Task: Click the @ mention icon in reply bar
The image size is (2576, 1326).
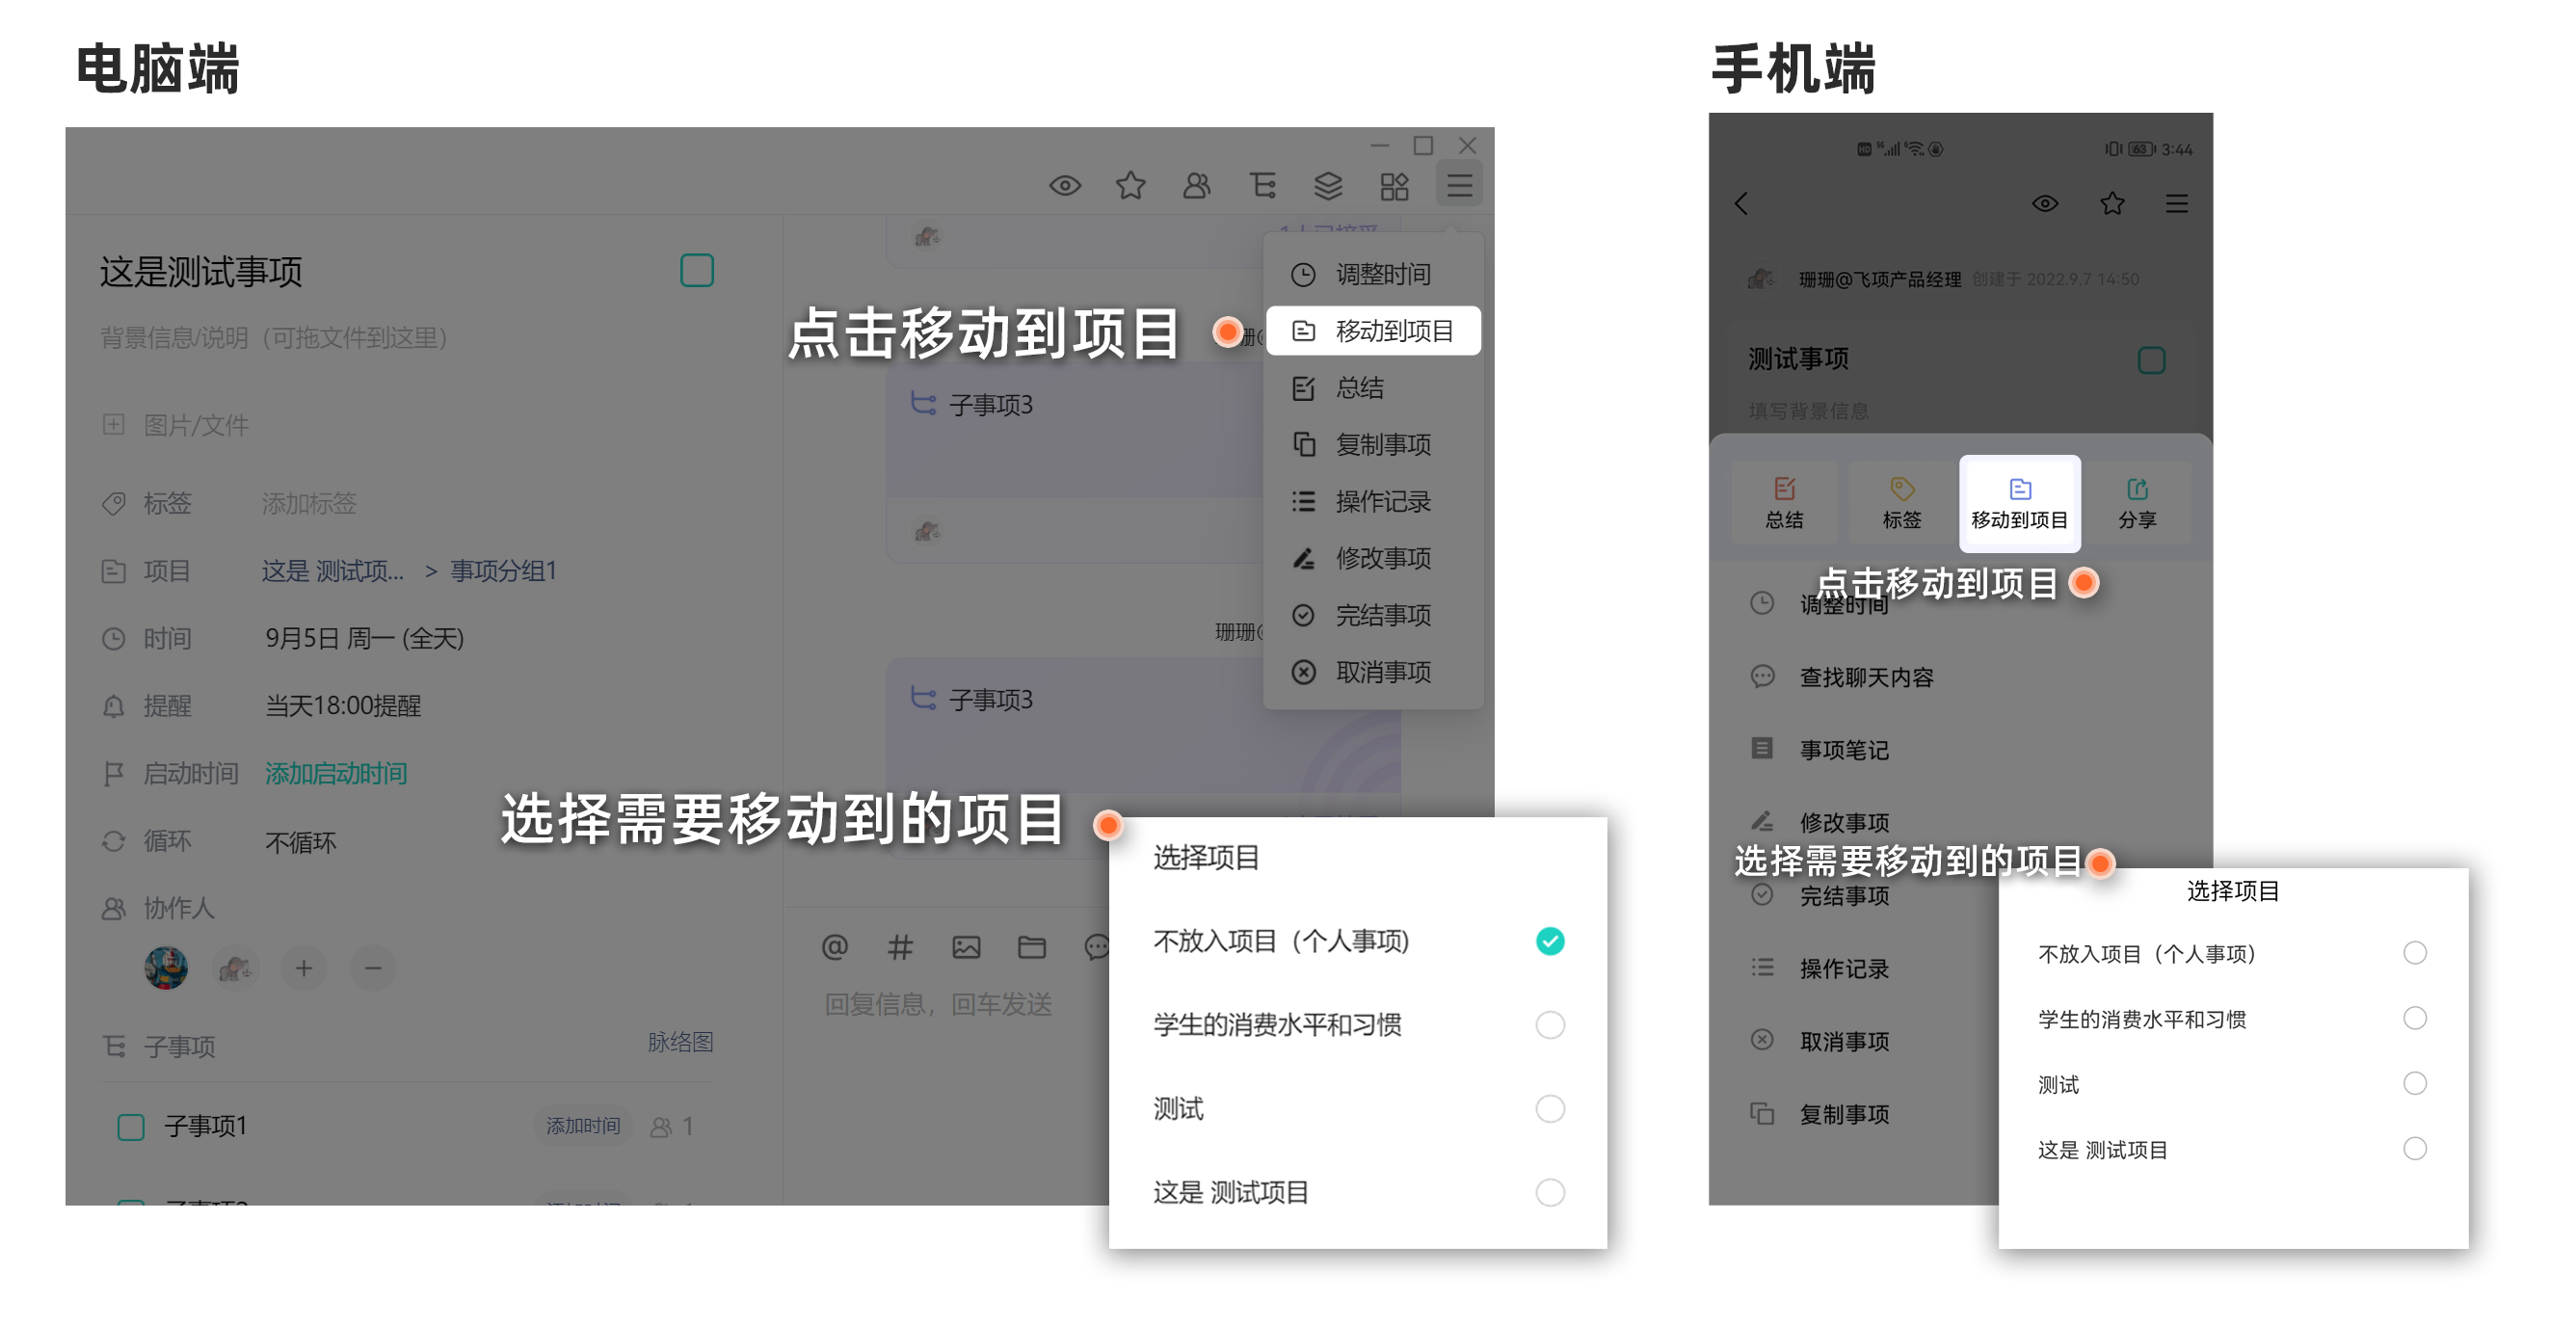Action: [x=834, y=946]
